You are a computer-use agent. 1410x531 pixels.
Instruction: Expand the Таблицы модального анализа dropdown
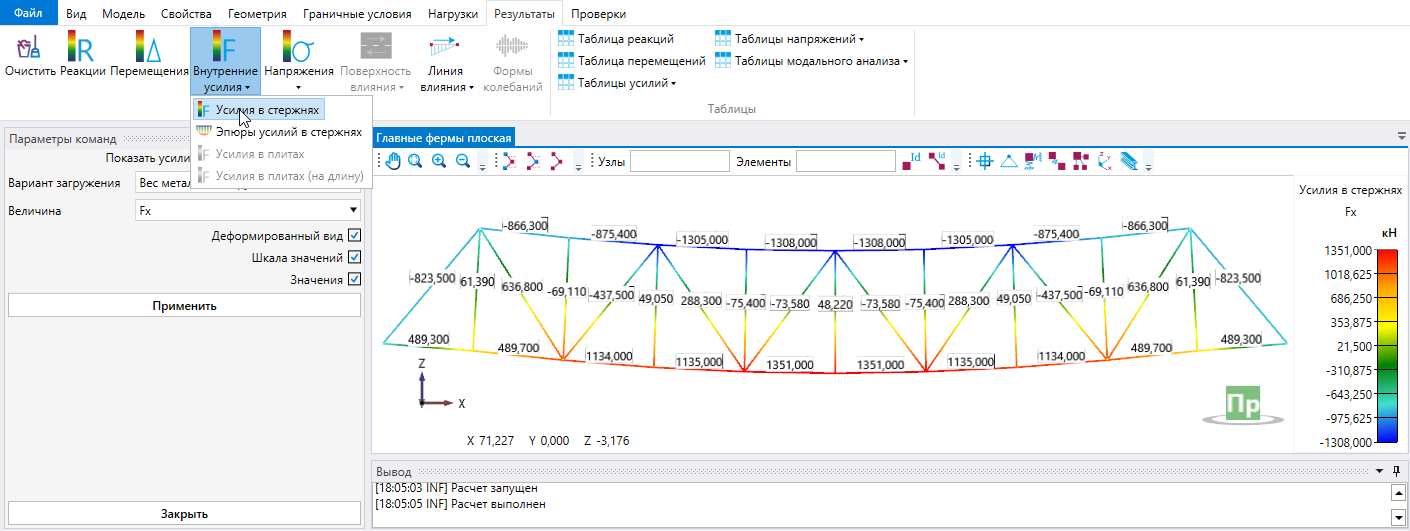point(811,61)
